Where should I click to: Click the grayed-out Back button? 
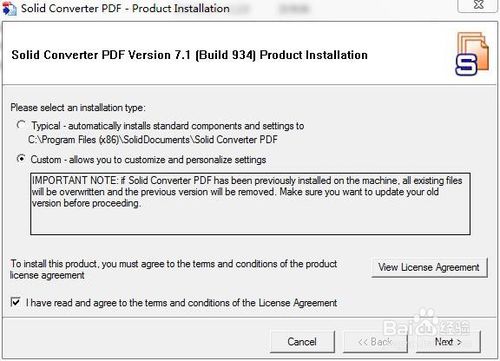coord(375,342)
